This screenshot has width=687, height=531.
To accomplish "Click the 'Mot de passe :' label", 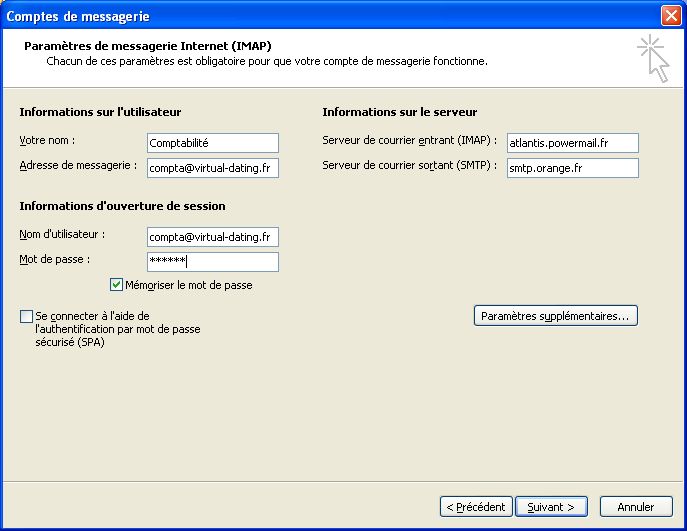I will [54, 259].
